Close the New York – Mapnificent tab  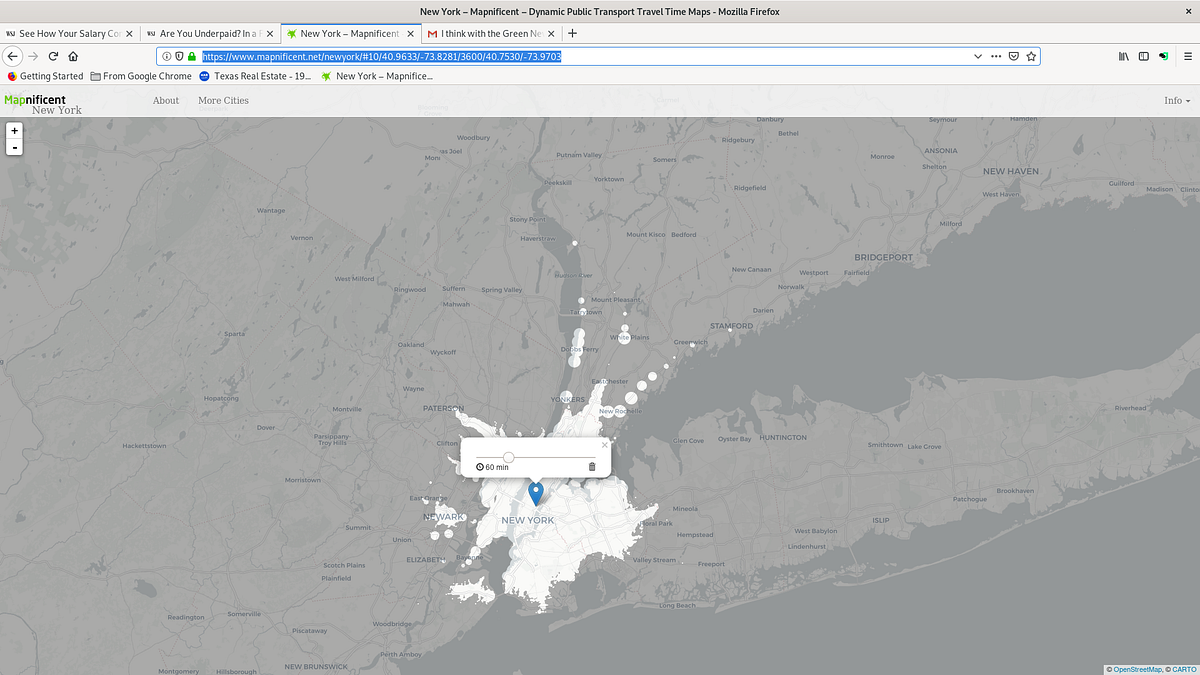[x=410, y=33]
